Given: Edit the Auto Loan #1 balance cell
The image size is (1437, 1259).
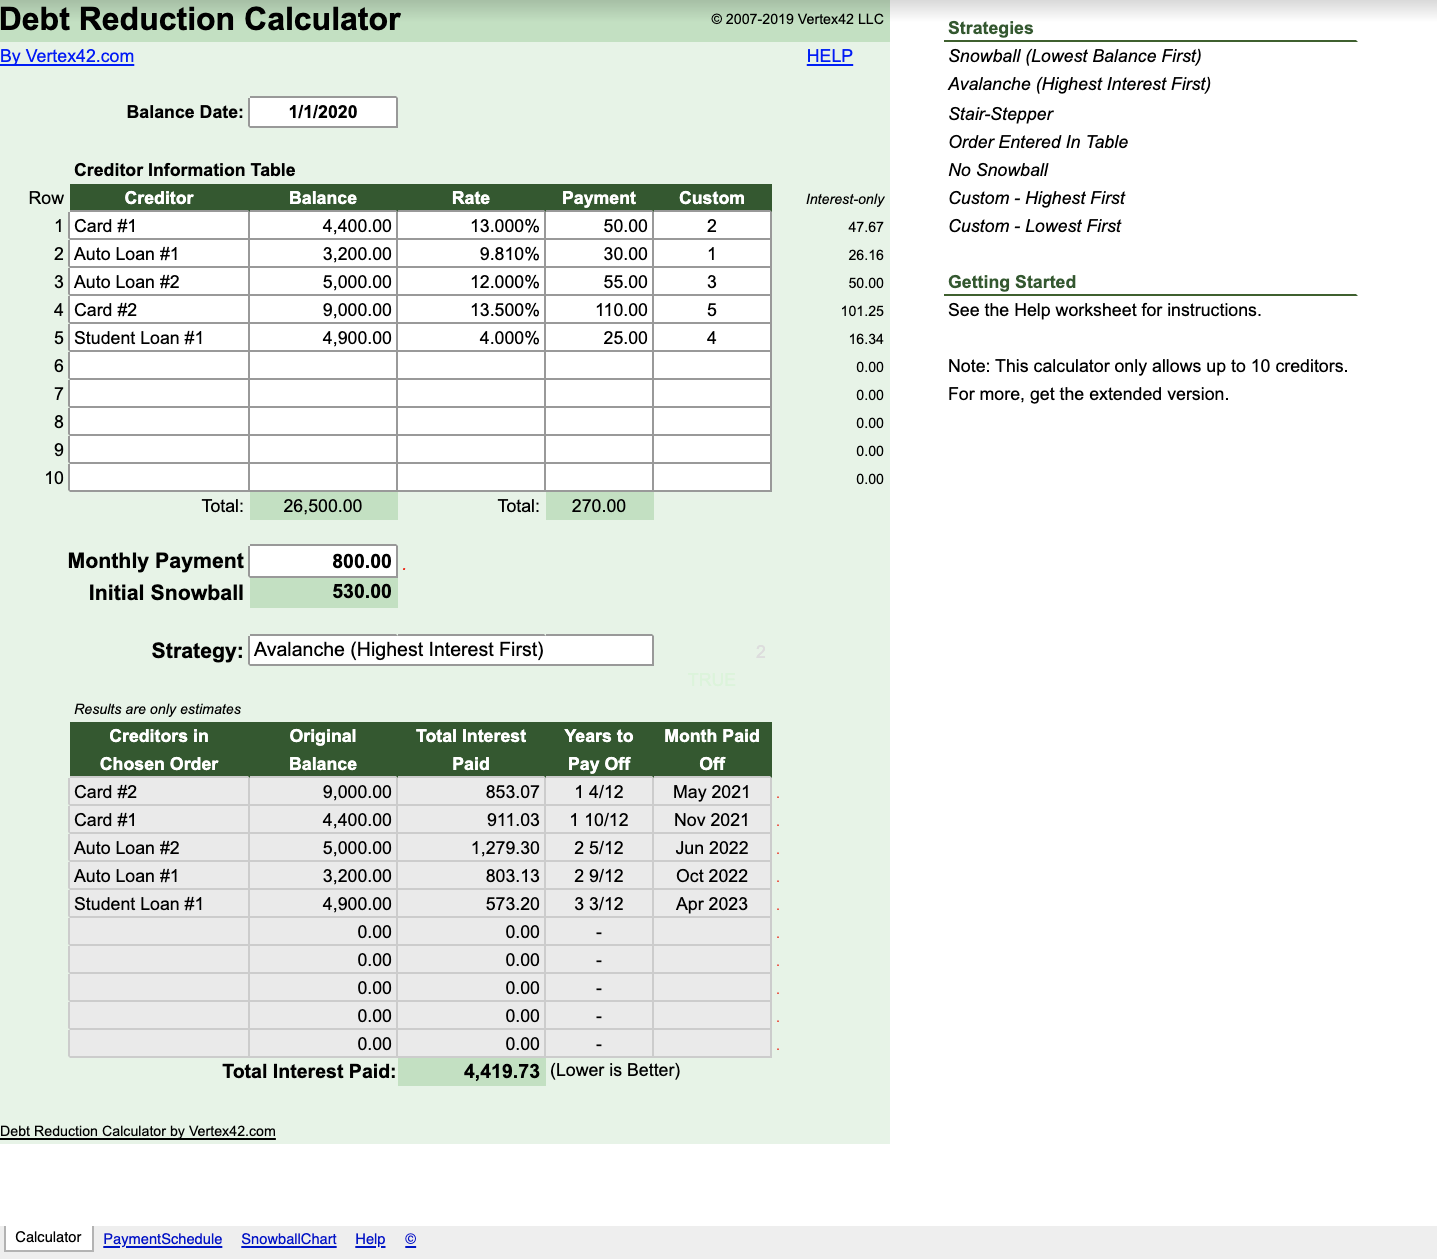Looking at the screenshot, I should pyautogui.click(x=323, y=254).
